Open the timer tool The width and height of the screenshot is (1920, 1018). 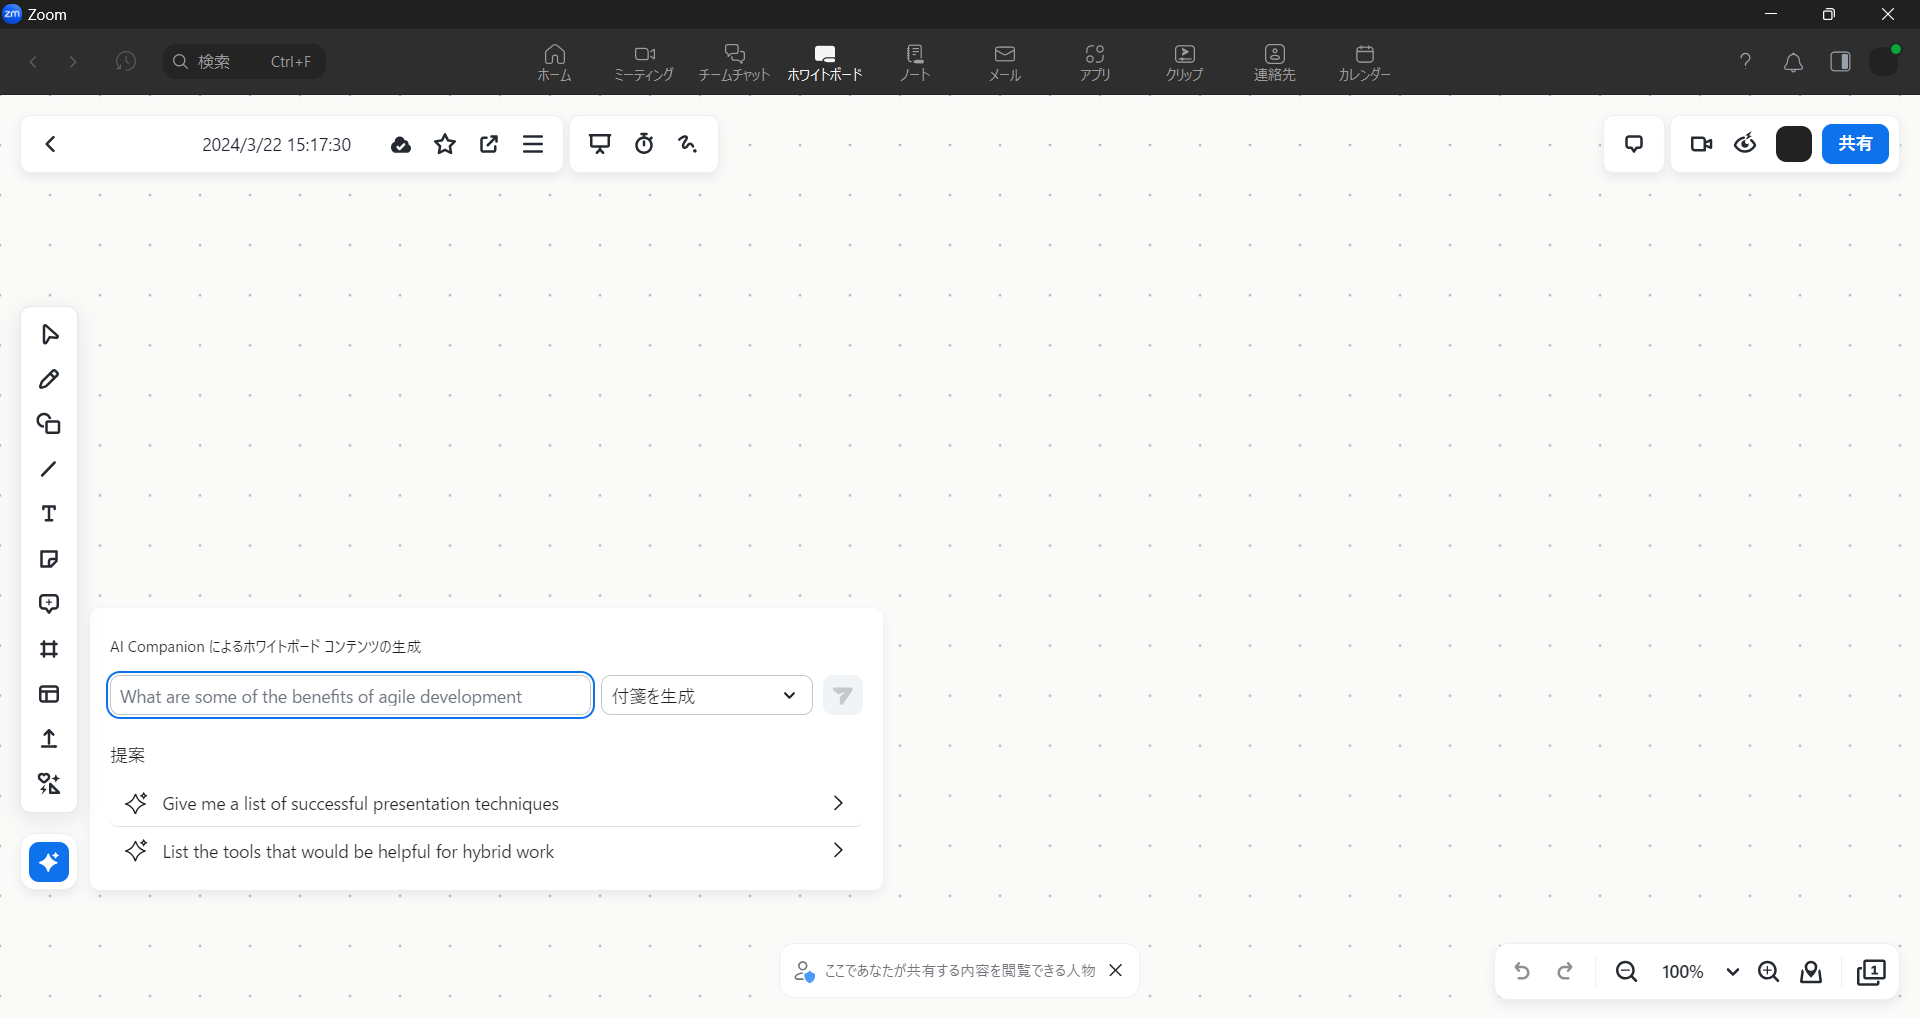coord(644,144)
